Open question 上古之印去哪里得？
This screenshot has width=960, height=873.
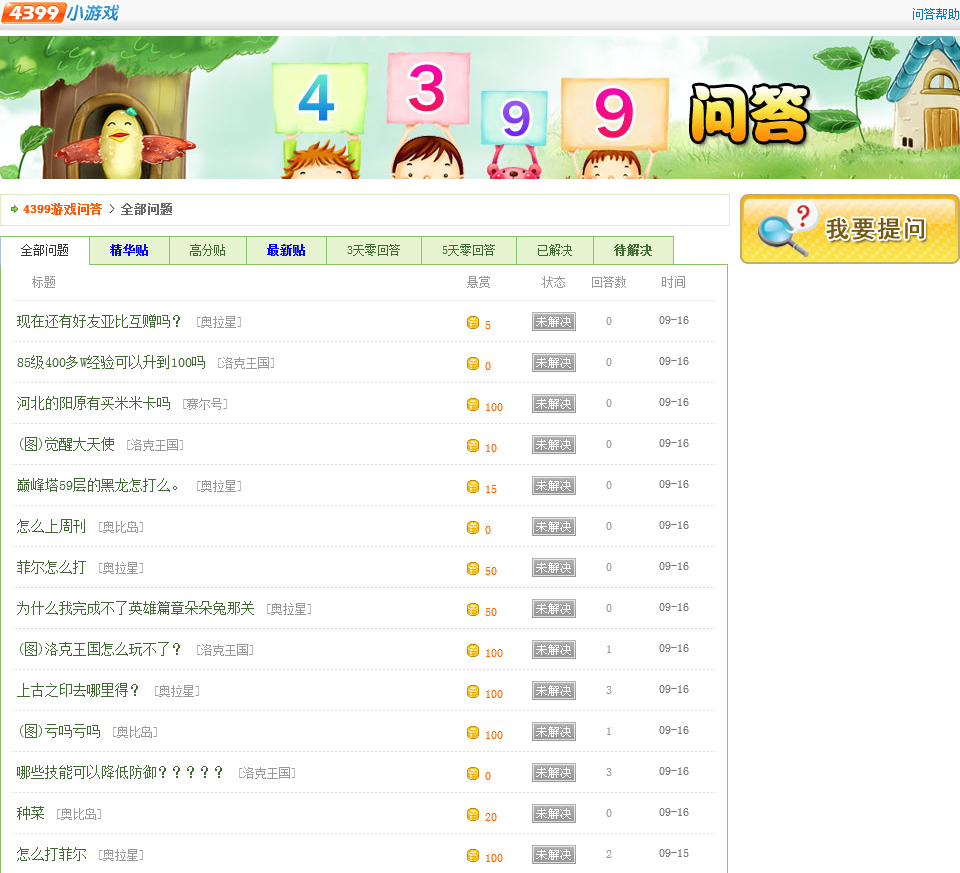pos(78,691)
